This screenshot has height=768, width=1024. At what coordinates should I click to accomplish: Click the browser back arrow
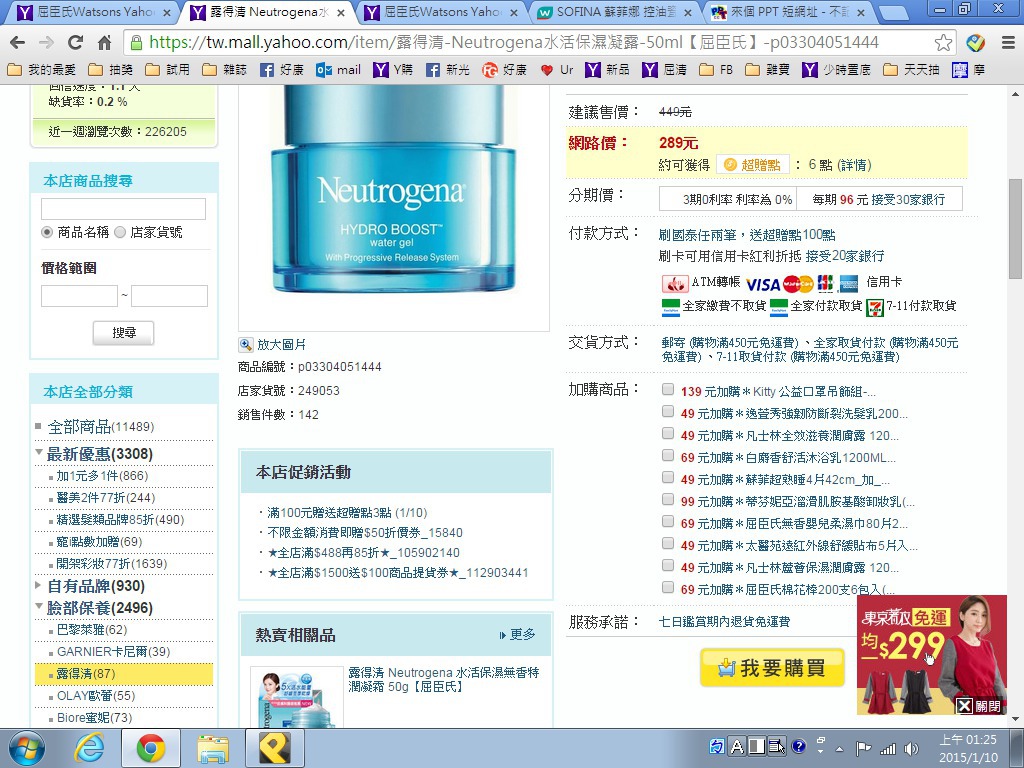tap(18, 43)
